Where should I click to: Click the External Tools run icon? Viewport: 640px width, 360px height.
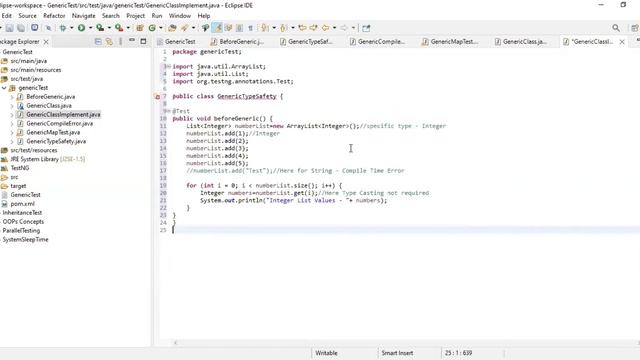point(119,28)
